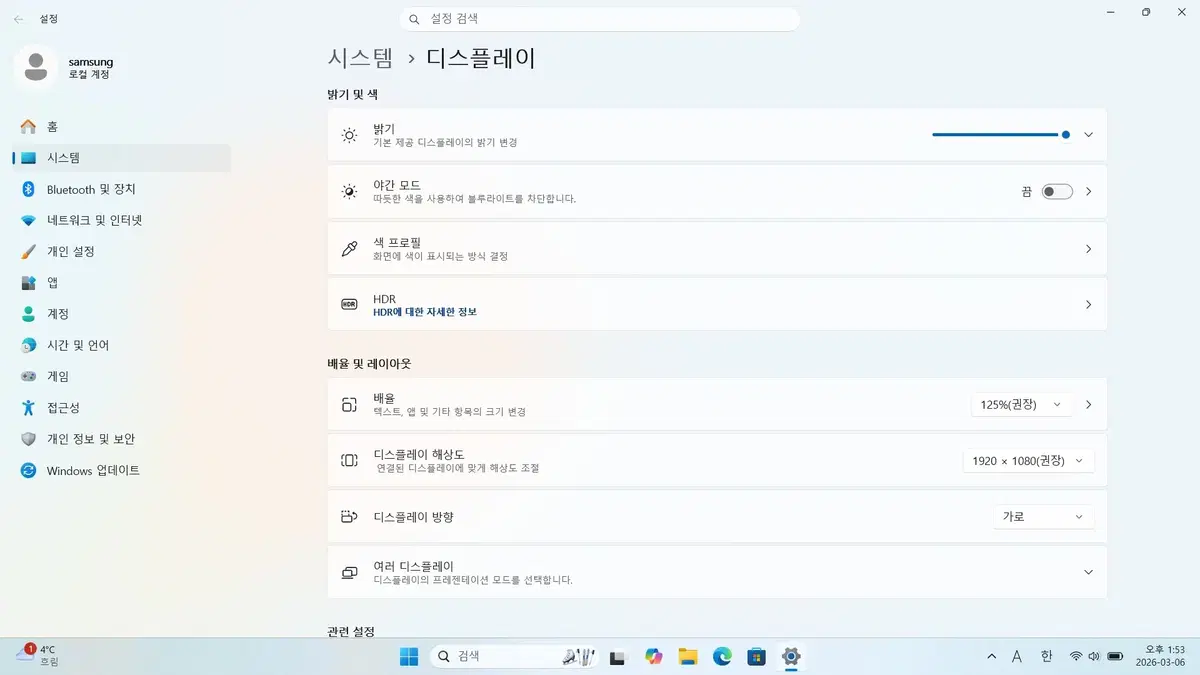Image resolution: width=1200 pixels, height=675 pixels.
Task: Click the 배율 scale icon
Action: (349, 404)
